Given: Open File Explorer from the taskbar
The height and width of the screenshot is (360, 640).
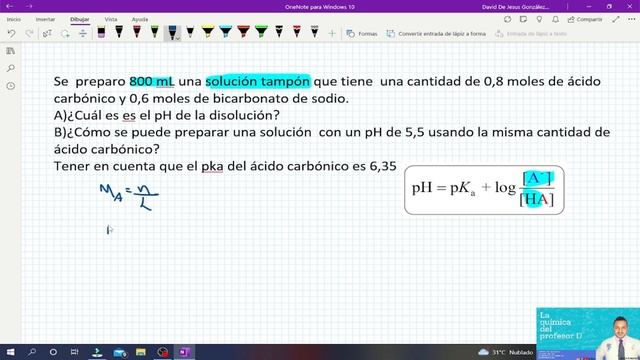Looking at the screenshot, I should 141,352.
